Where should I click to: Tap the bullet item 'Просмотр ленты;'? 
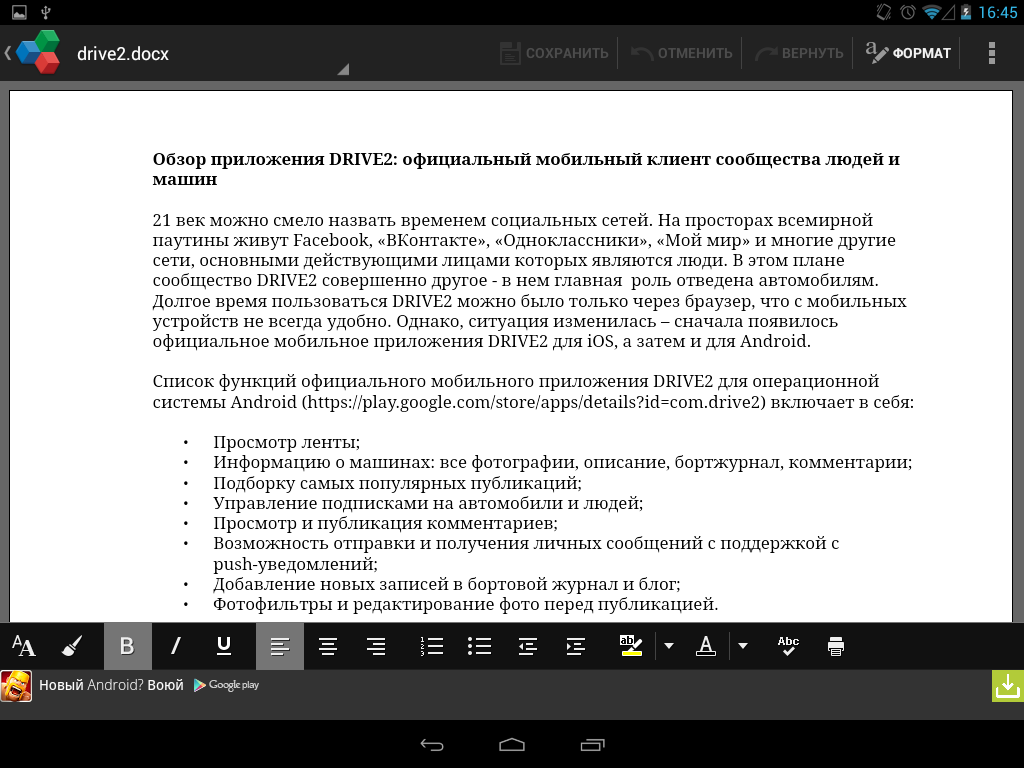[287, 442]
